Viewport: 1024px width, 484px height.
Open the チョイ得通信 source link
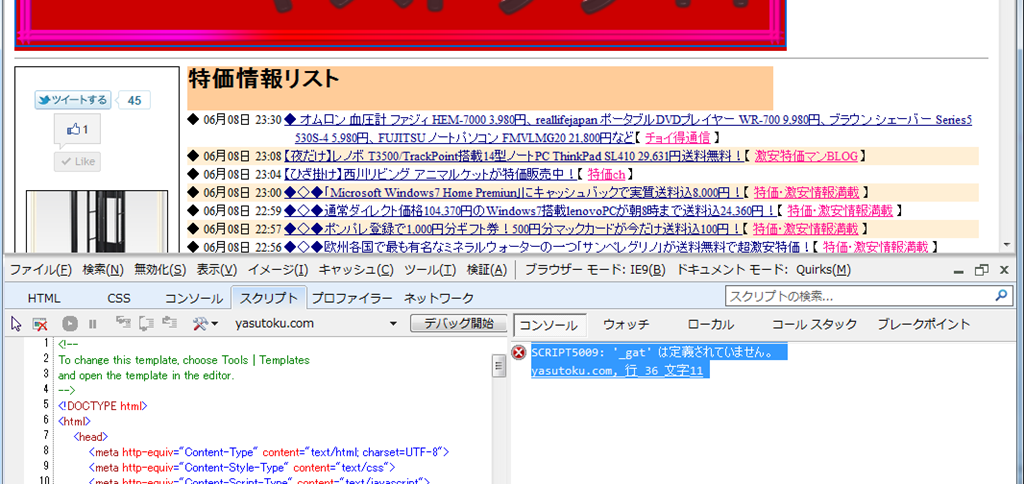(x=677, y=138)
